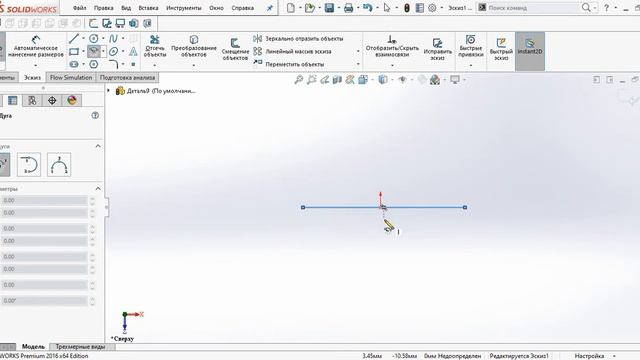Click Исправить эскиз tool
Viewport: 640px width, 360px height.
pos(438,49)
